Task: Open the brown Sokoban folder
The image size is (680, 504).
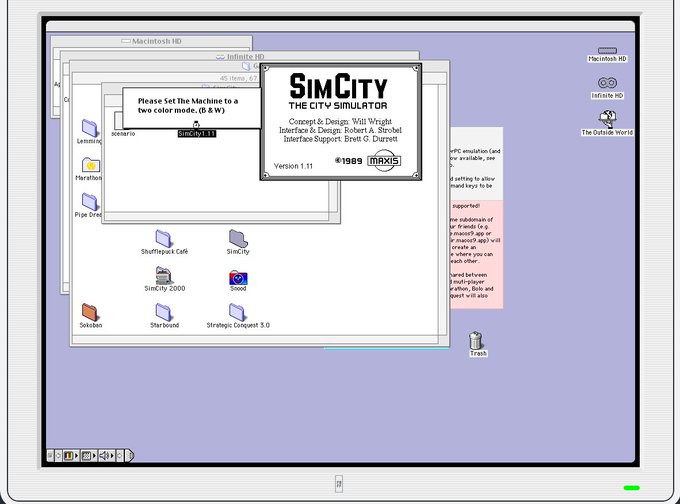Action: tap(90, 313)
